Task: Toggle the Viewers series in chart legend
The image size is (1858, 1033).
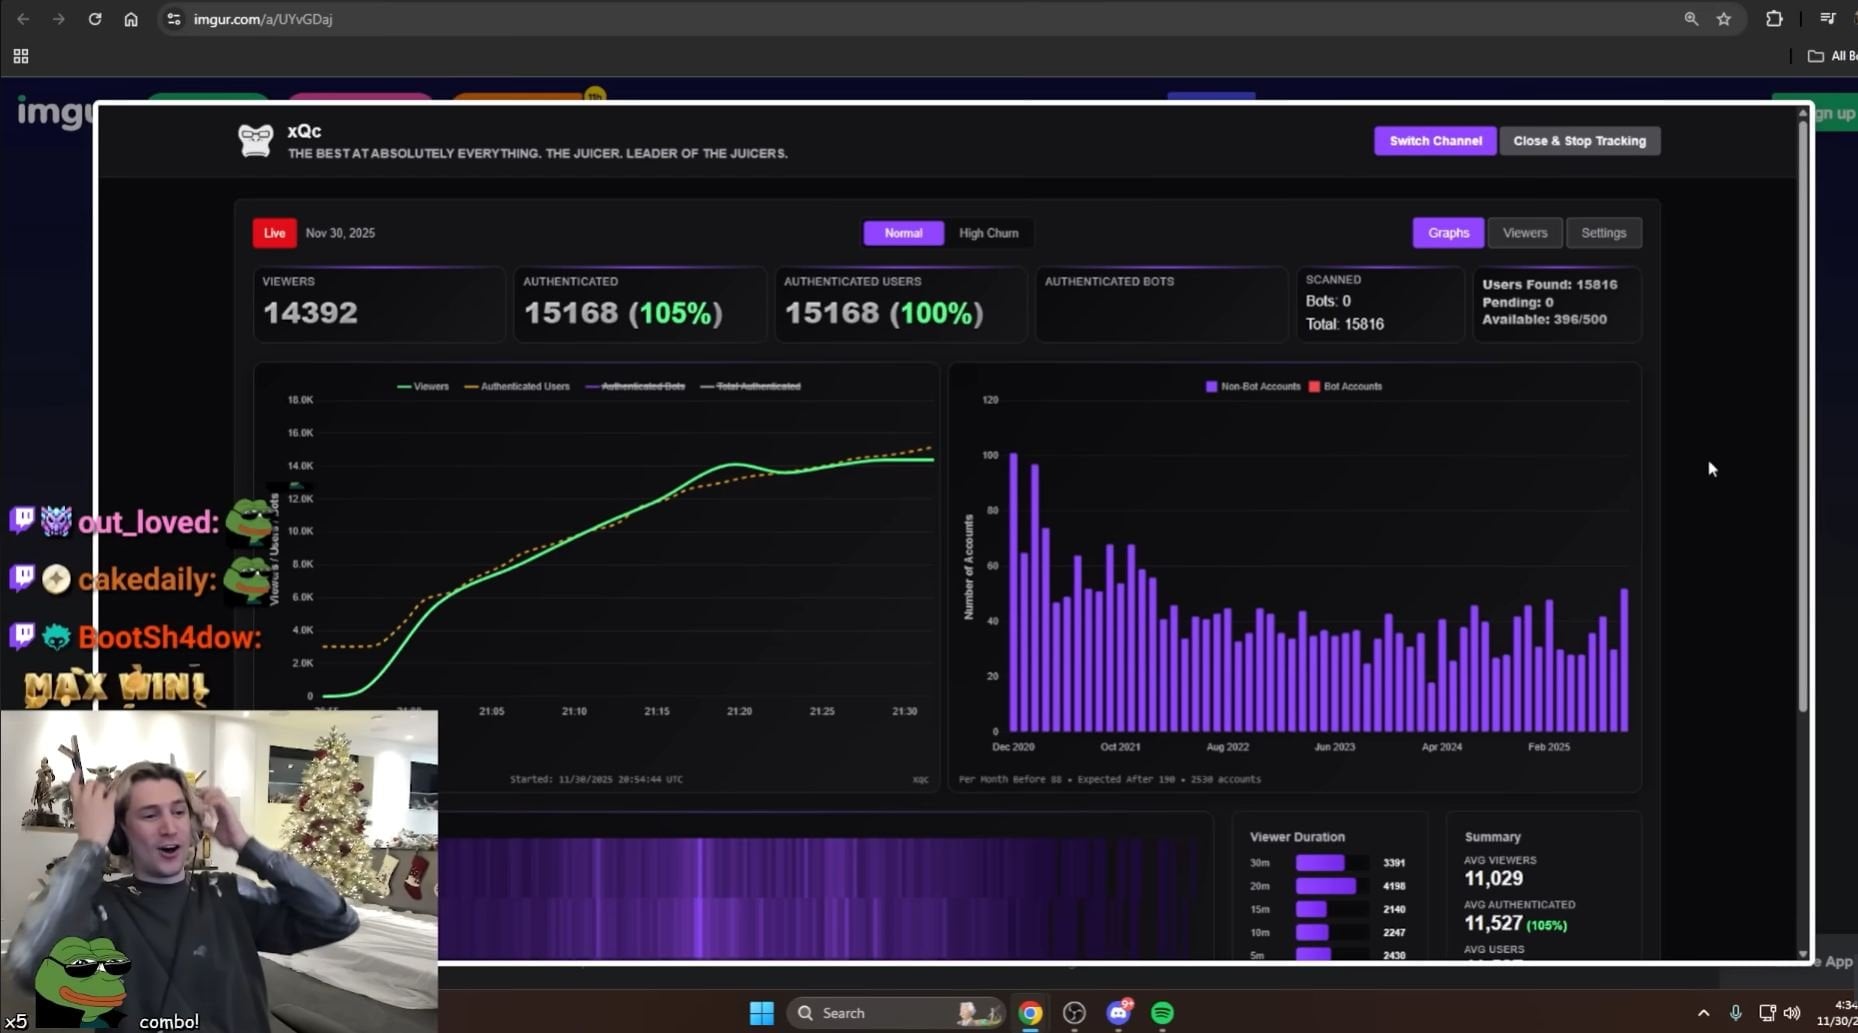Action: tap(423, 386)
